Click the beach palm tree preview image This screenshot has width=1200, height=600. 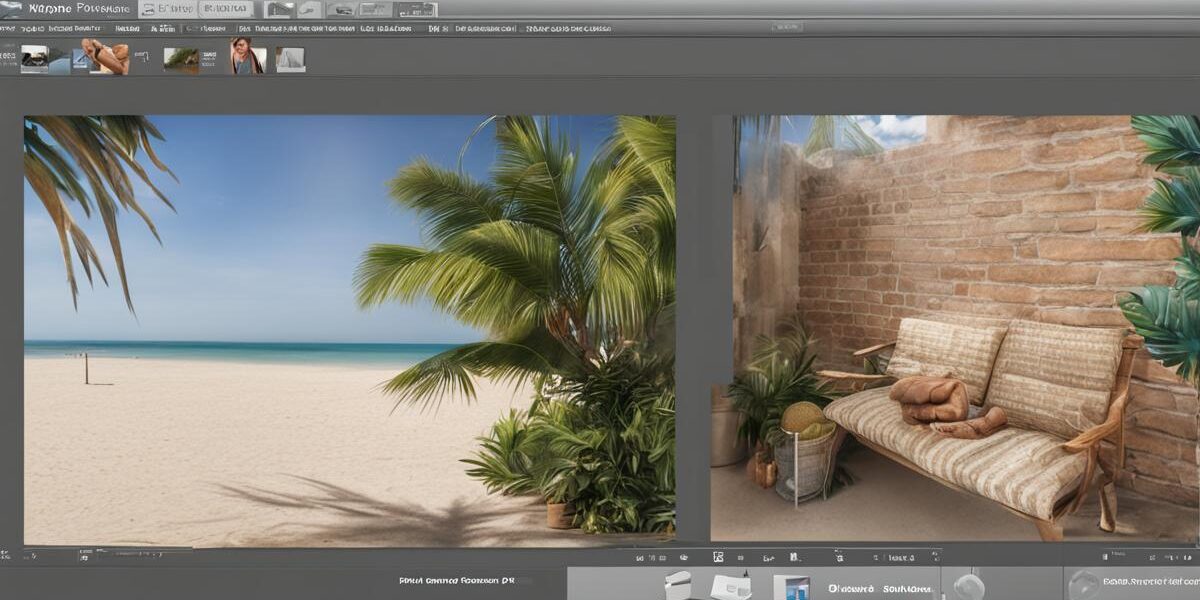pyautogui.click(x=349, y=330)
